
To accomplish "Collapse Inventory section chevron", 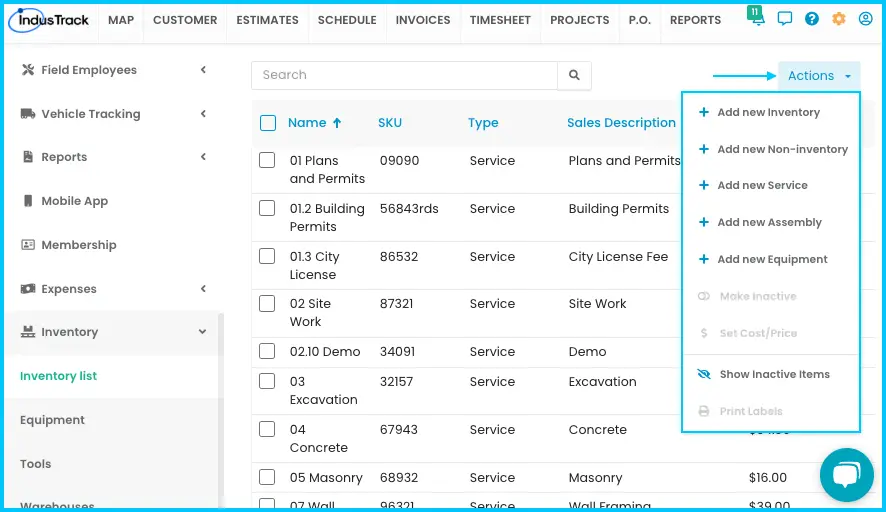I will [x=202, y=332].
